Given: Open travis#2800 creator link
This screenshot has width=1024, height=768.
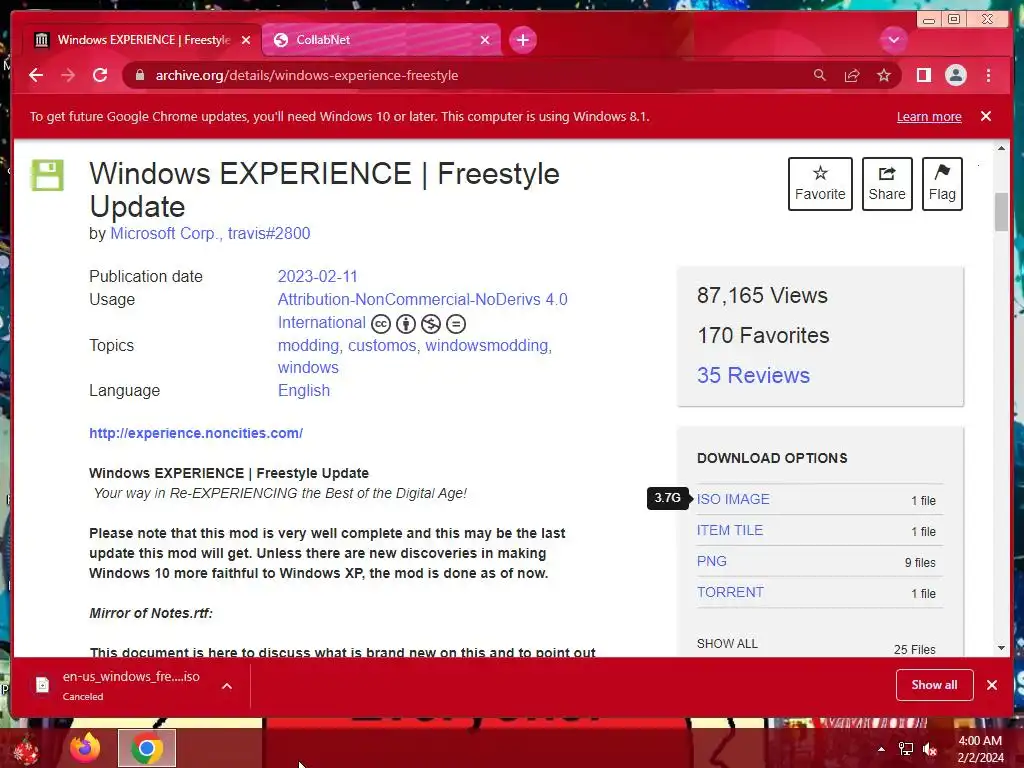Looking at the screenshot, I should point(268,233).
